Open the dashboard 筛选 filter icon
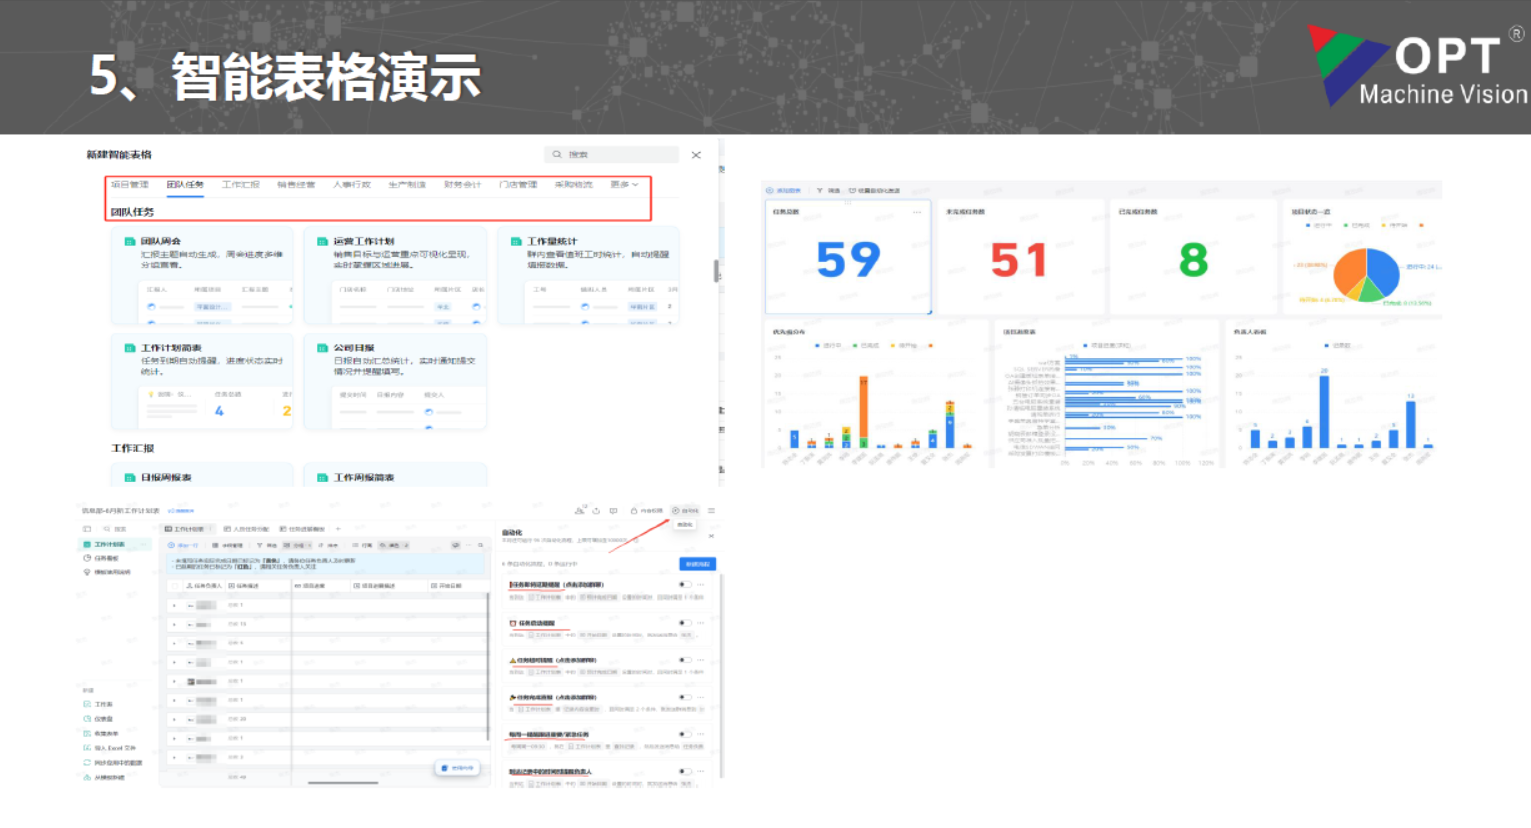This screenshot has width=1531, height=828. [820, 190]
